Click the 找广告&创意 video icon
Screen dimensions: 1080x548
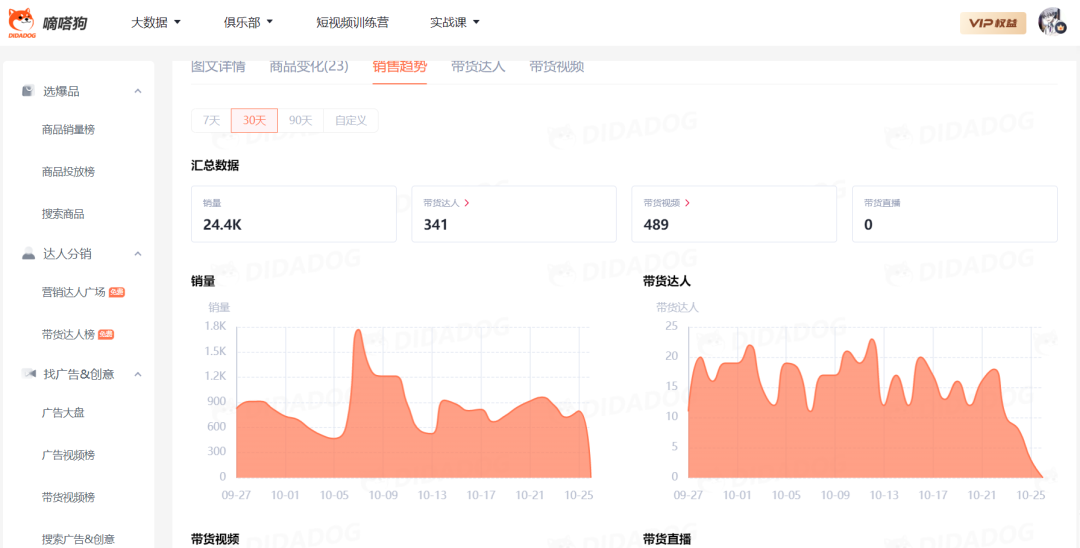point(28,374)
